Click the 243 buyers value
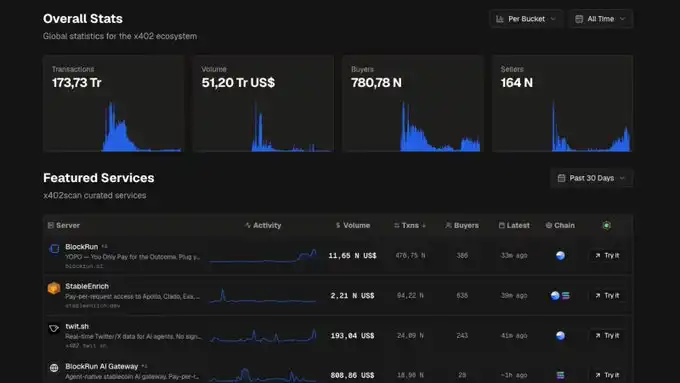 pyautogui.click(x=462, y=335)
